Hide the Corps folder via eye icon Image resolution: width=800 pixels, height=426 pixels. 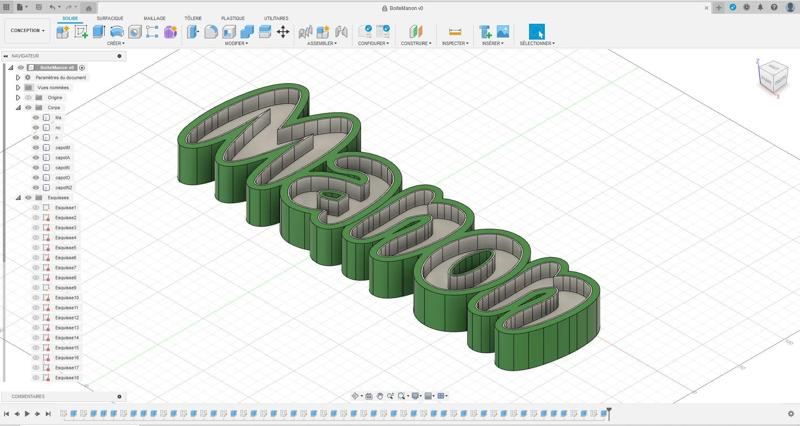click(28, 107)
